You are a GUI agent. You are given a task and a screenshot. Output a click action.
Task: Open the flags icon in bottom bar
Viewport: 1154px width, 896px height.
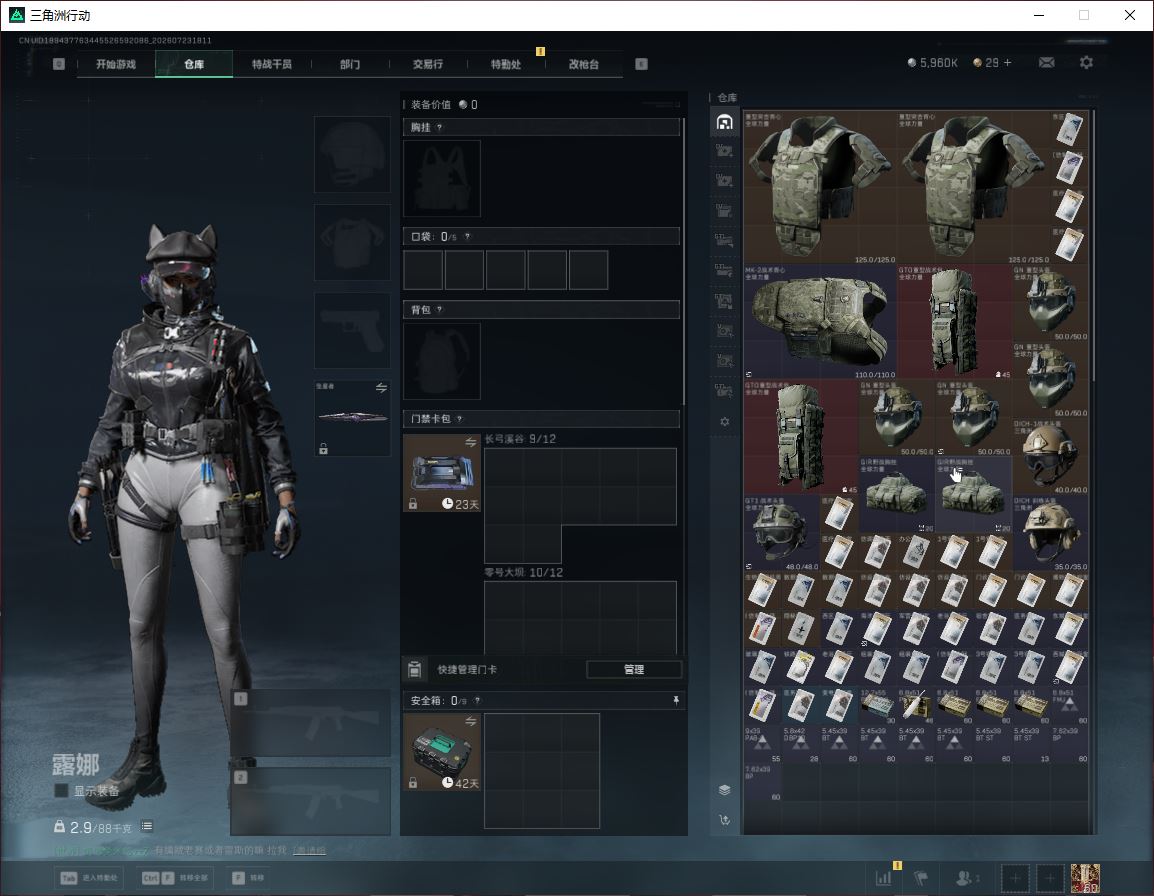tap(921, 878)
